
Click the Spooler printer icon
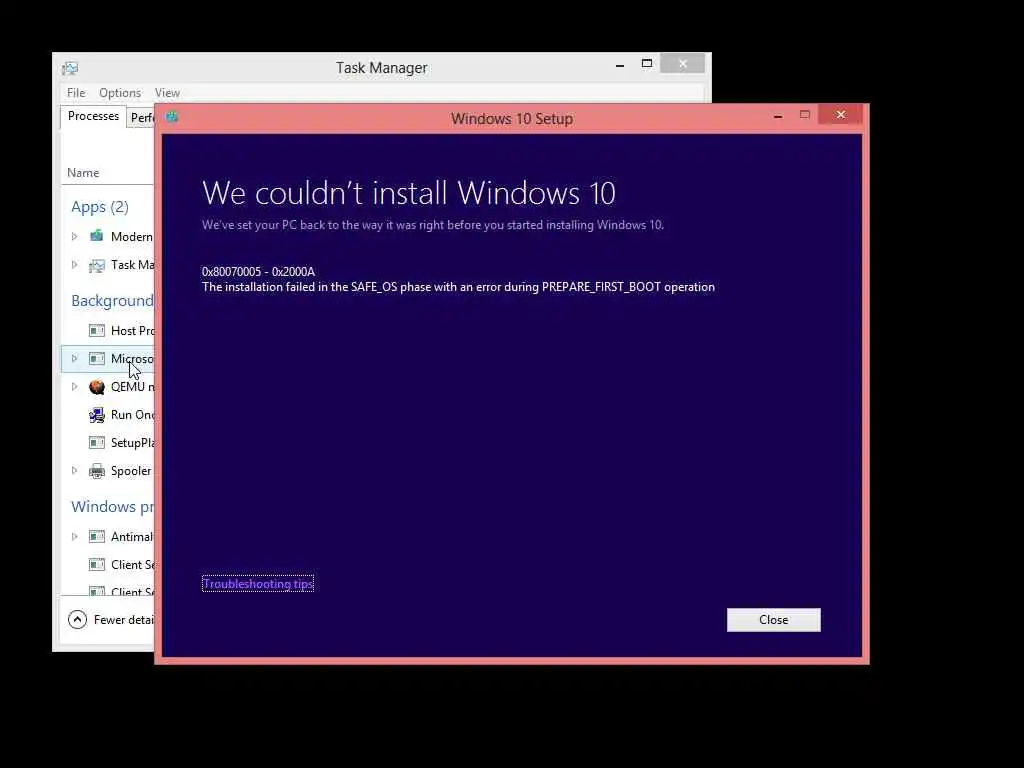click(97, 471)
